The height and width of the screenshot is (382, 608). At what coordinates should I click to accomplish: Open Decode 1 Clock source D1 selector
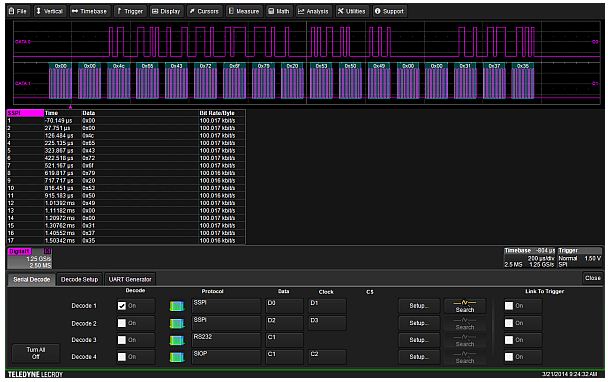[x=327, y=306]
